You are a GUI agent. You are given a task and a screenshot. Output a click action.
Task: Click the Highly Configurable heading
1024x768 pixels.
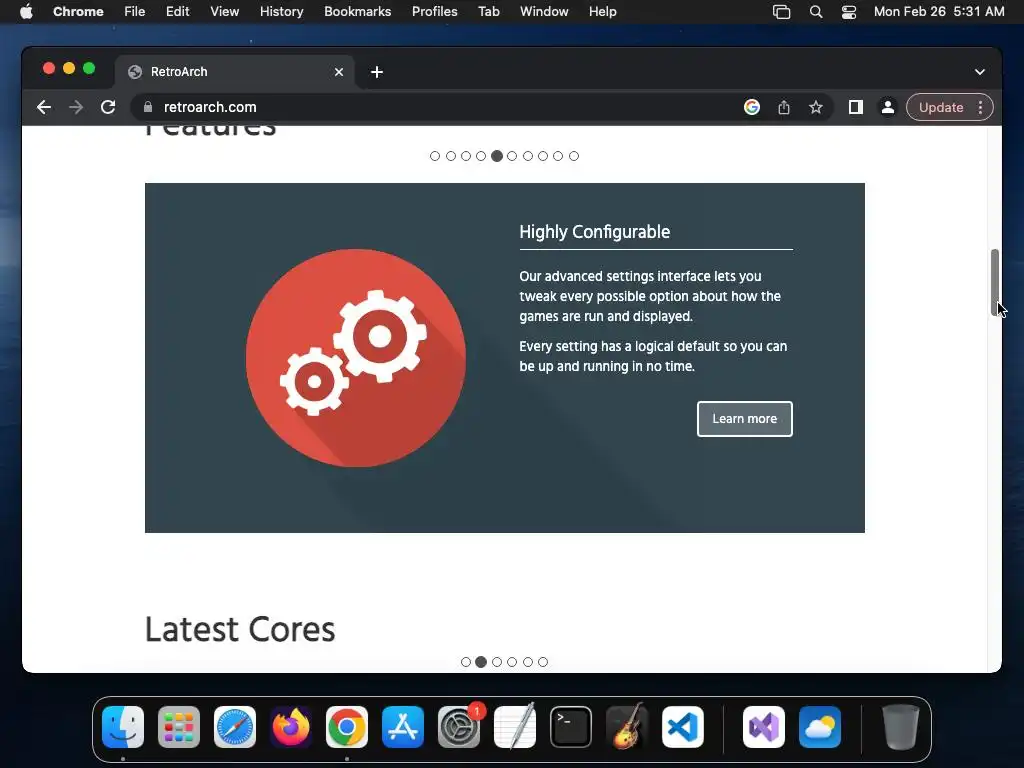pyautogui.click(x=594, y=232)
